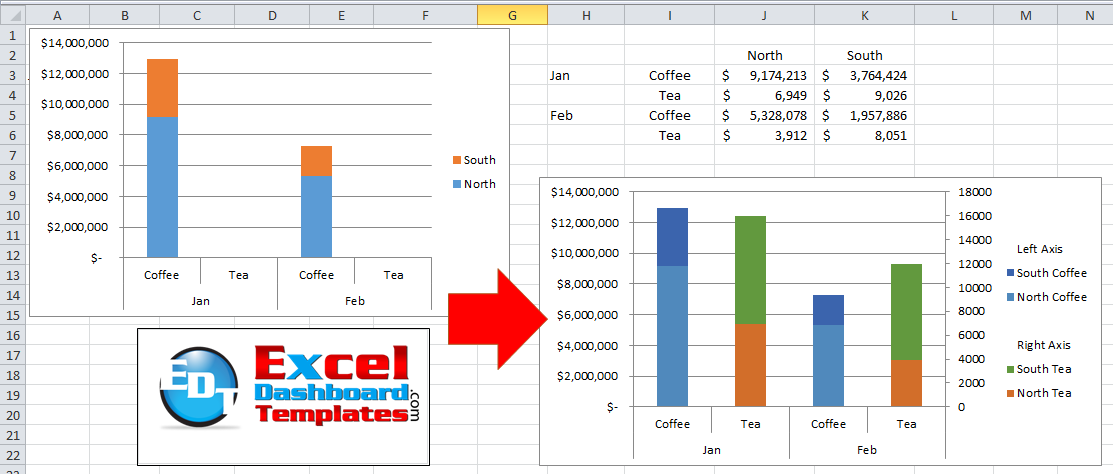
Task: Click the Left Axis legend title
Action: click(x=1039, y=249)
